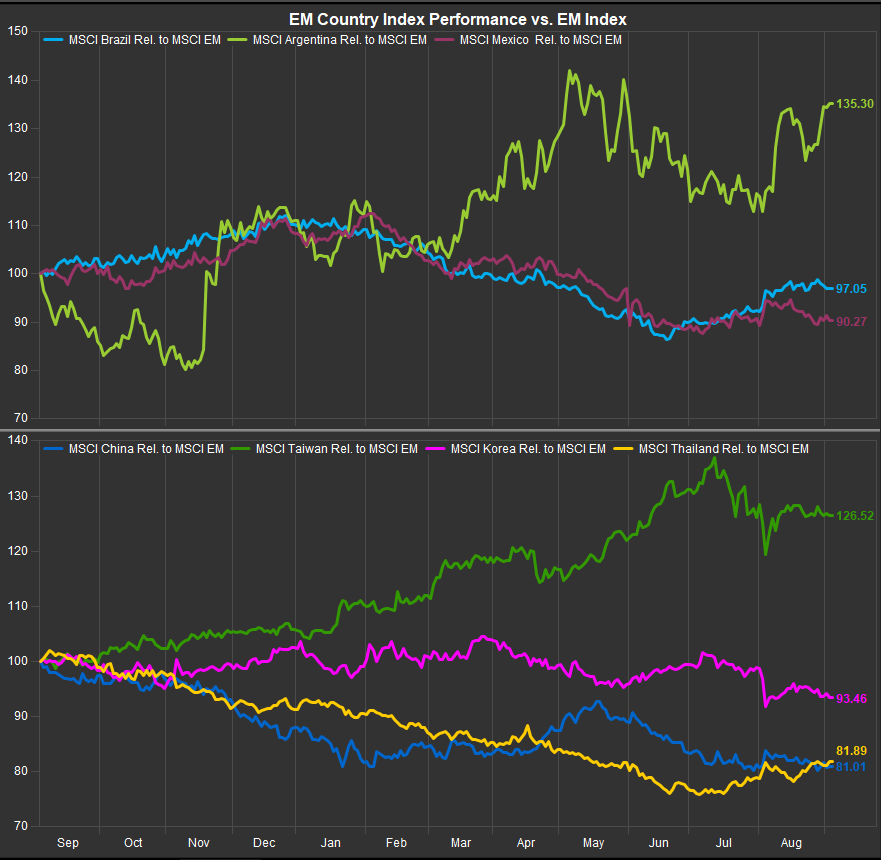Click the Feb label on the x-axis

point(396,843)
